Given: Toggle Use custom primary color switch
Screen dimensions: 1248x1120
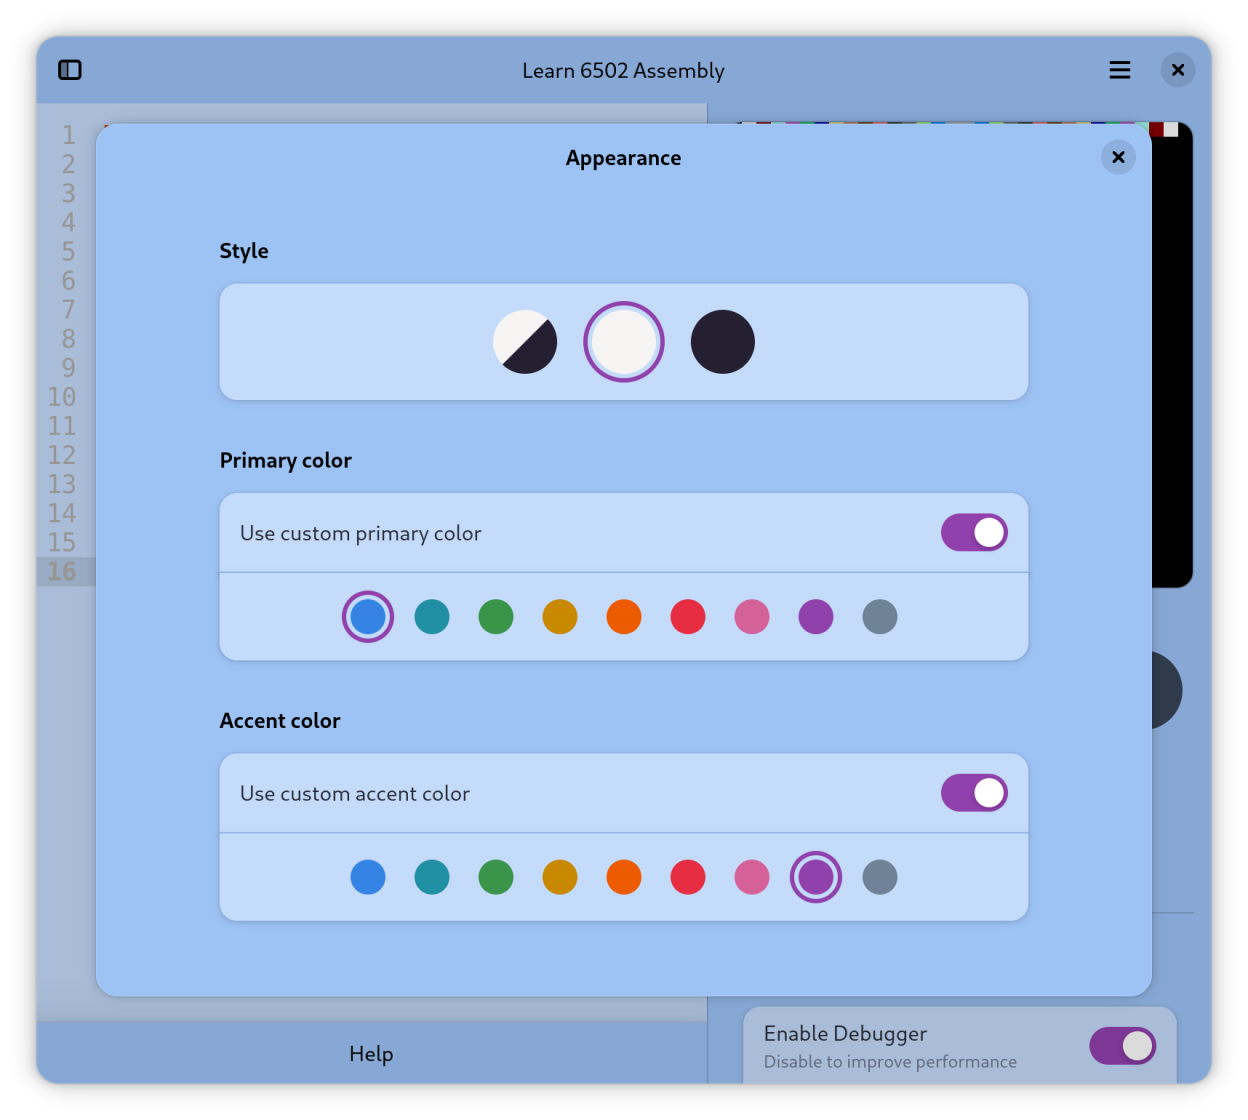Looking at the screenshot, I should tap(974, 533).
